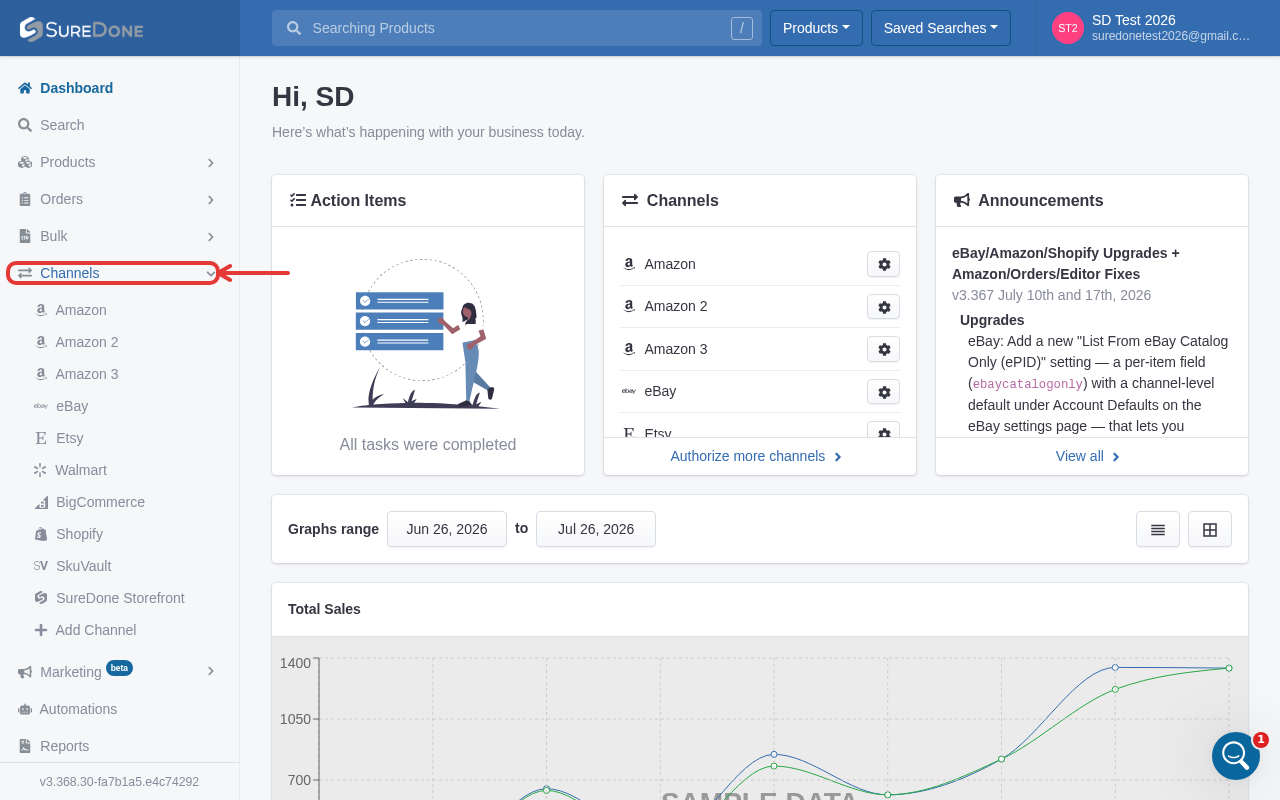Expand the Marketing sidebar chevron
This screenshot has width=1280, height=800.
coord(211,672)
